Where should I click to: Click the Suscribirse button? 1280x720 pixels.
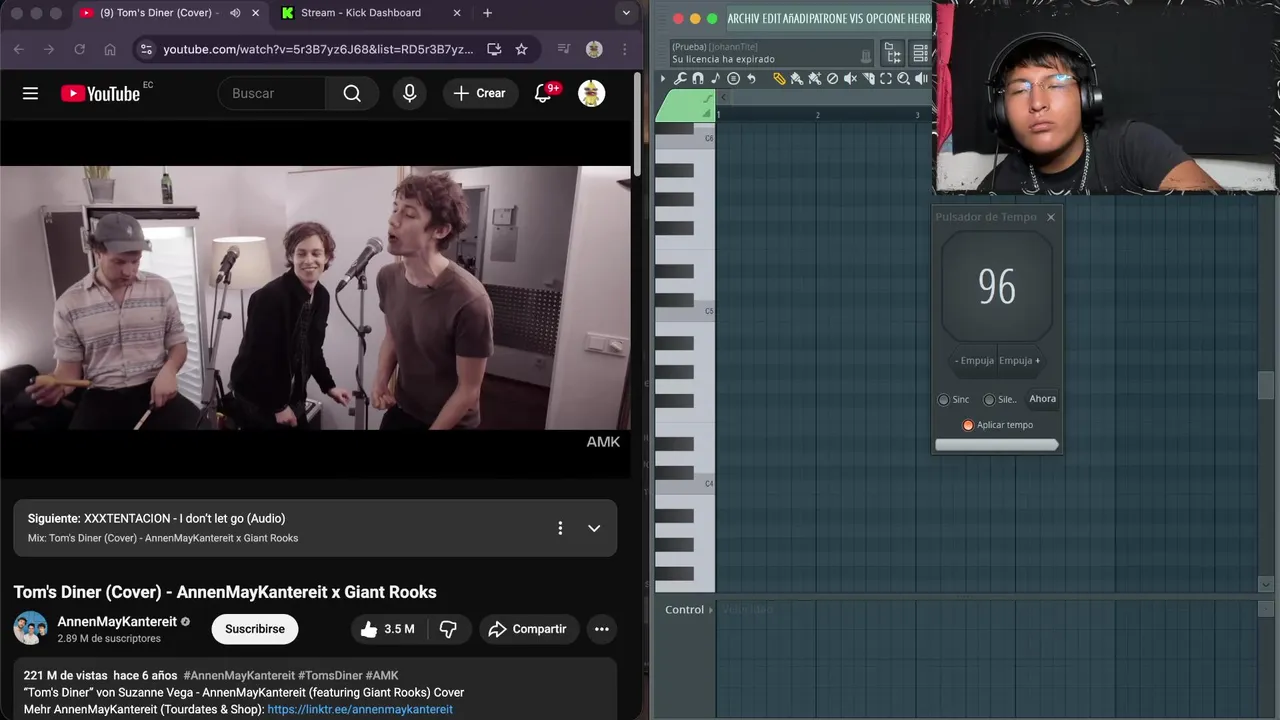255,629
